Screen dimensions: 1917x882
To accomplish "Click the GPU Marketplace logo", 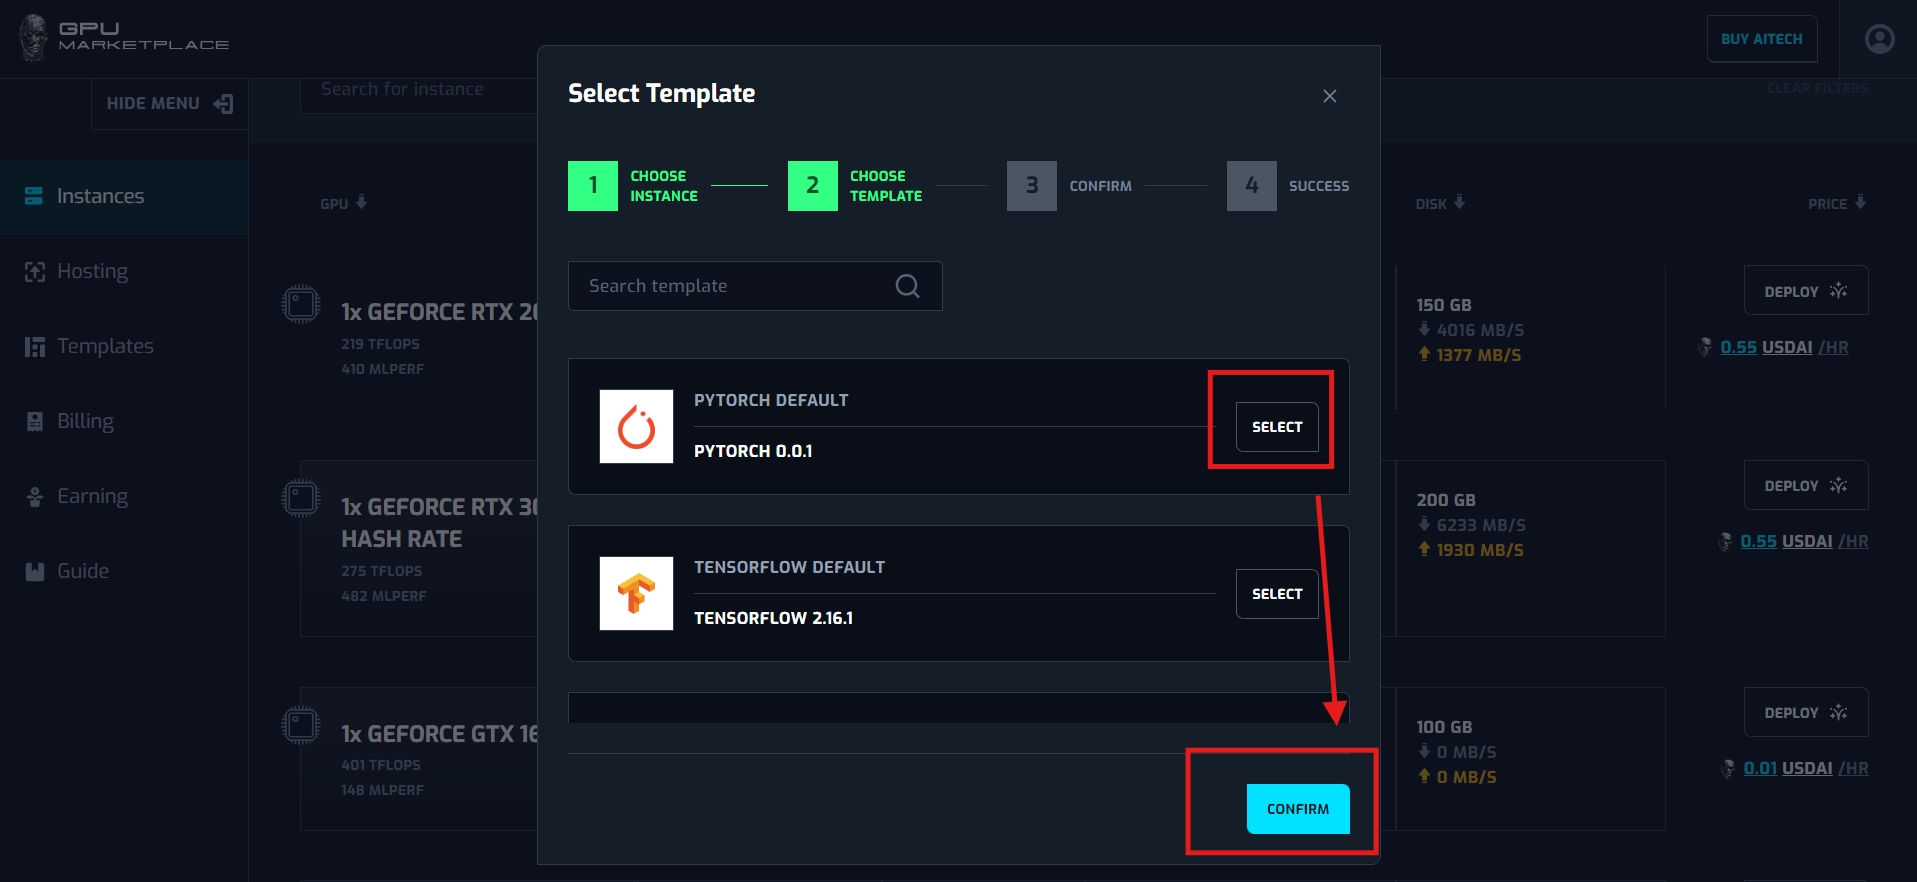I will (124, 37).
